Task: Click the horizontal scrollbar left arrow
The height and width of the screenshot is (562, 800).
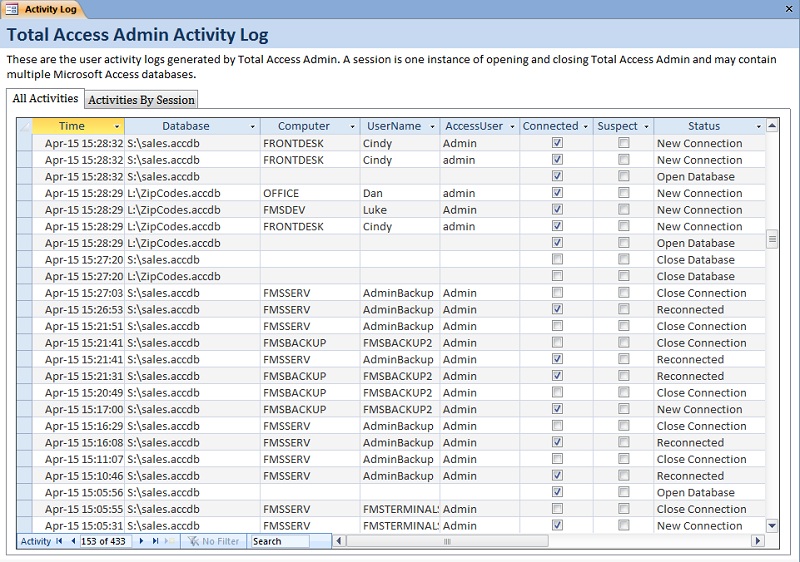Action: tap(339, 541)
